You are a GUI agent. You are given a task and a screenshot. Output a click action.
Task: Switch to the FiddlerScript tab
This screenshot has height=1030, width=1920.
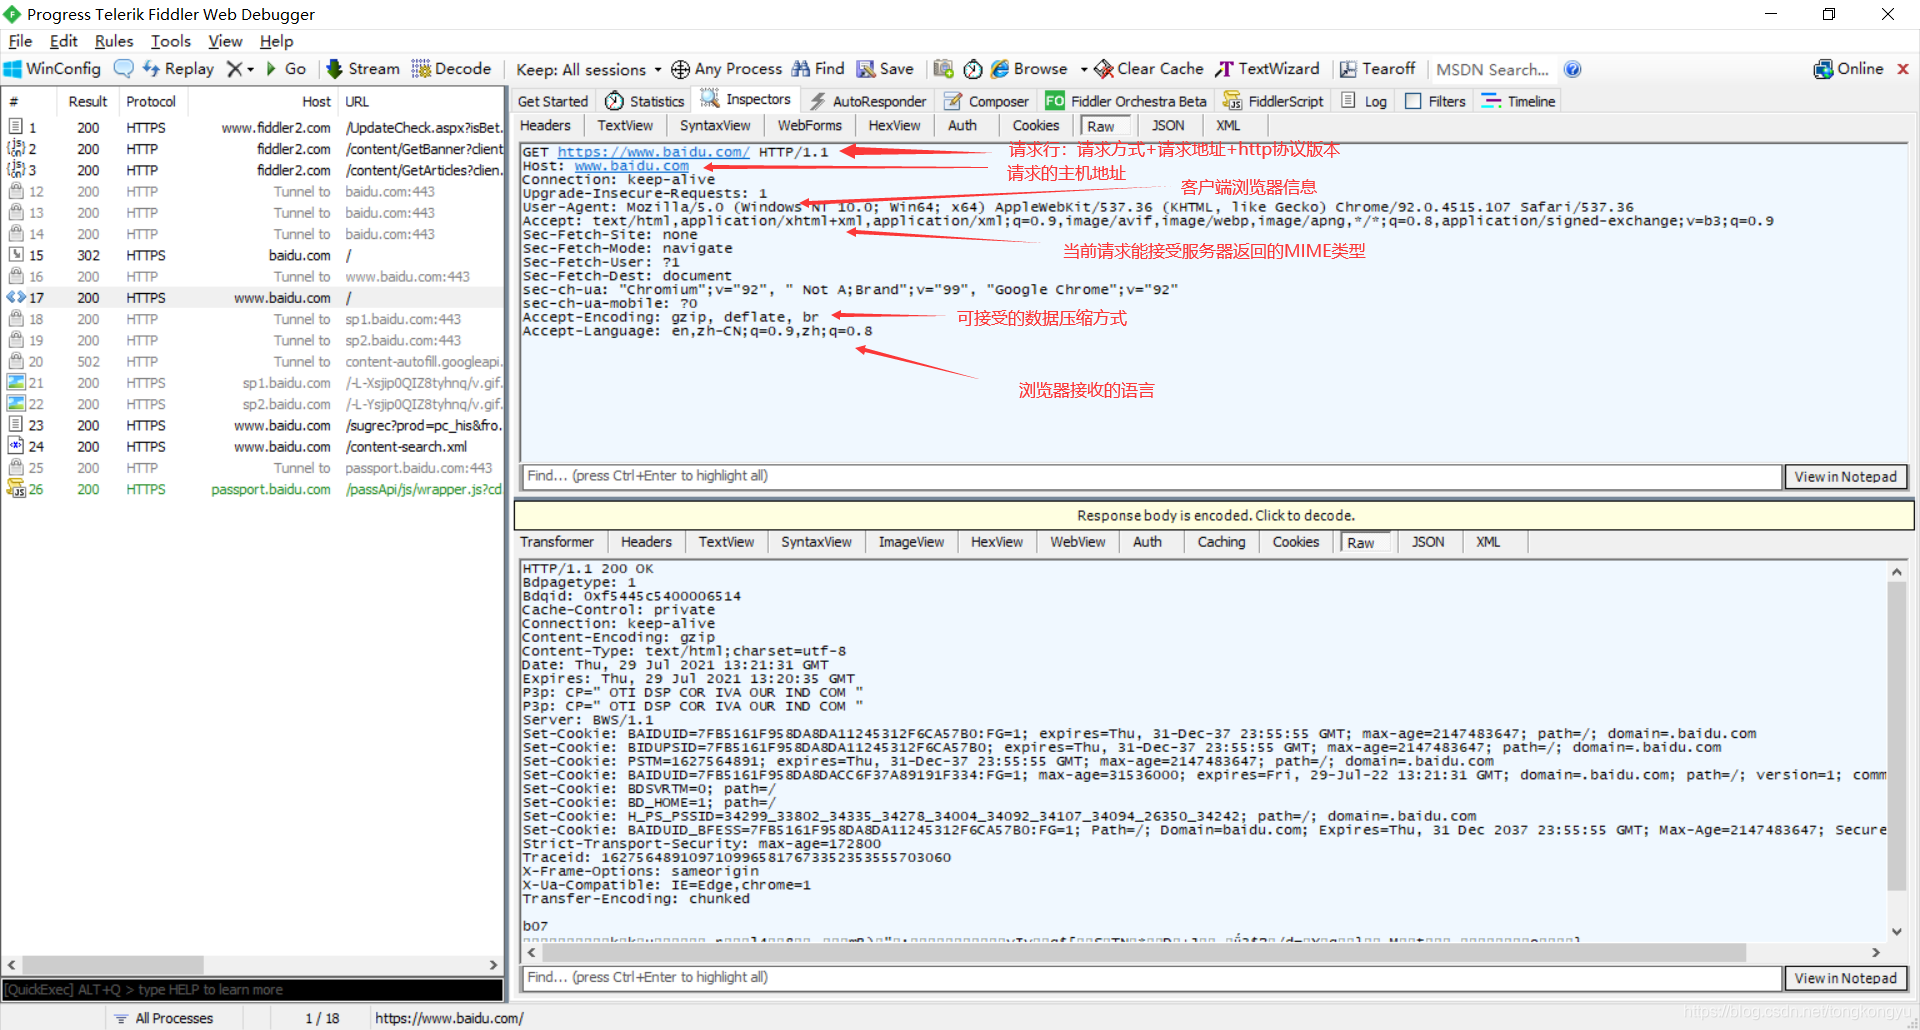(x=1273, y=101)
